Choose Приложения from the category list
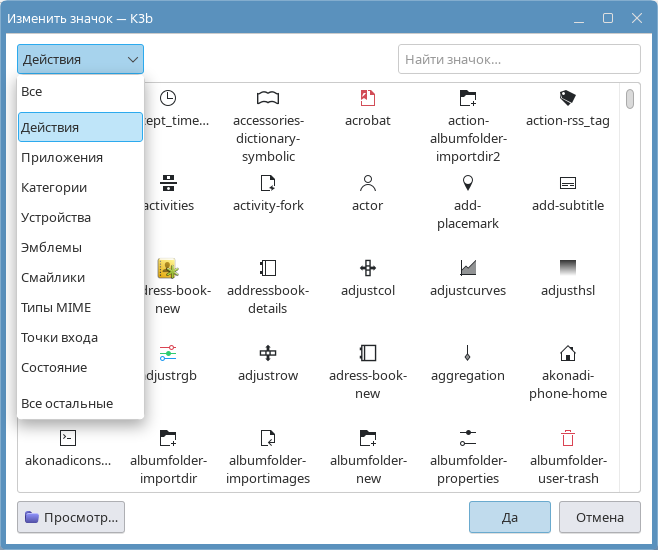This screenshot has height=550, width=658. 62,158
